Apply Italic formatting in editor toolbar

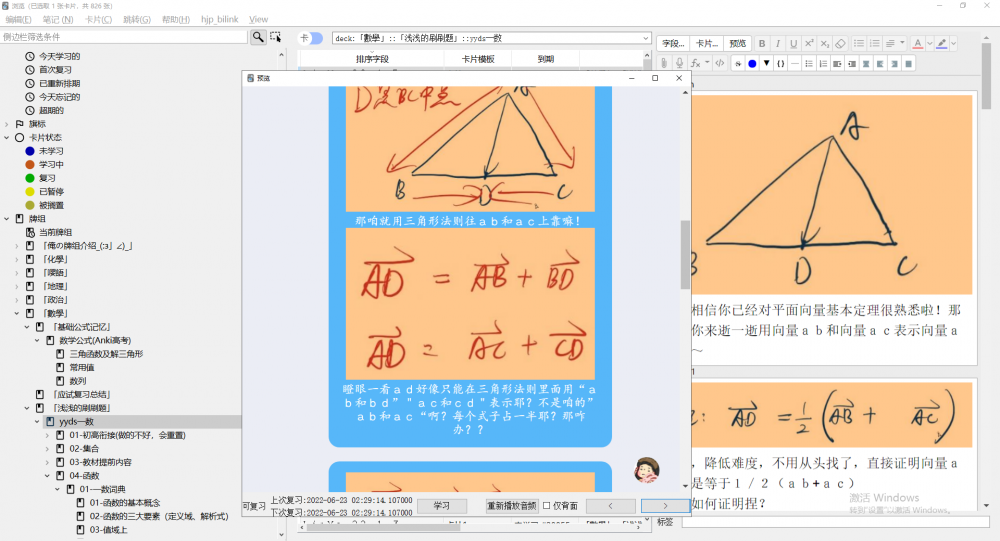pos(777,43)
